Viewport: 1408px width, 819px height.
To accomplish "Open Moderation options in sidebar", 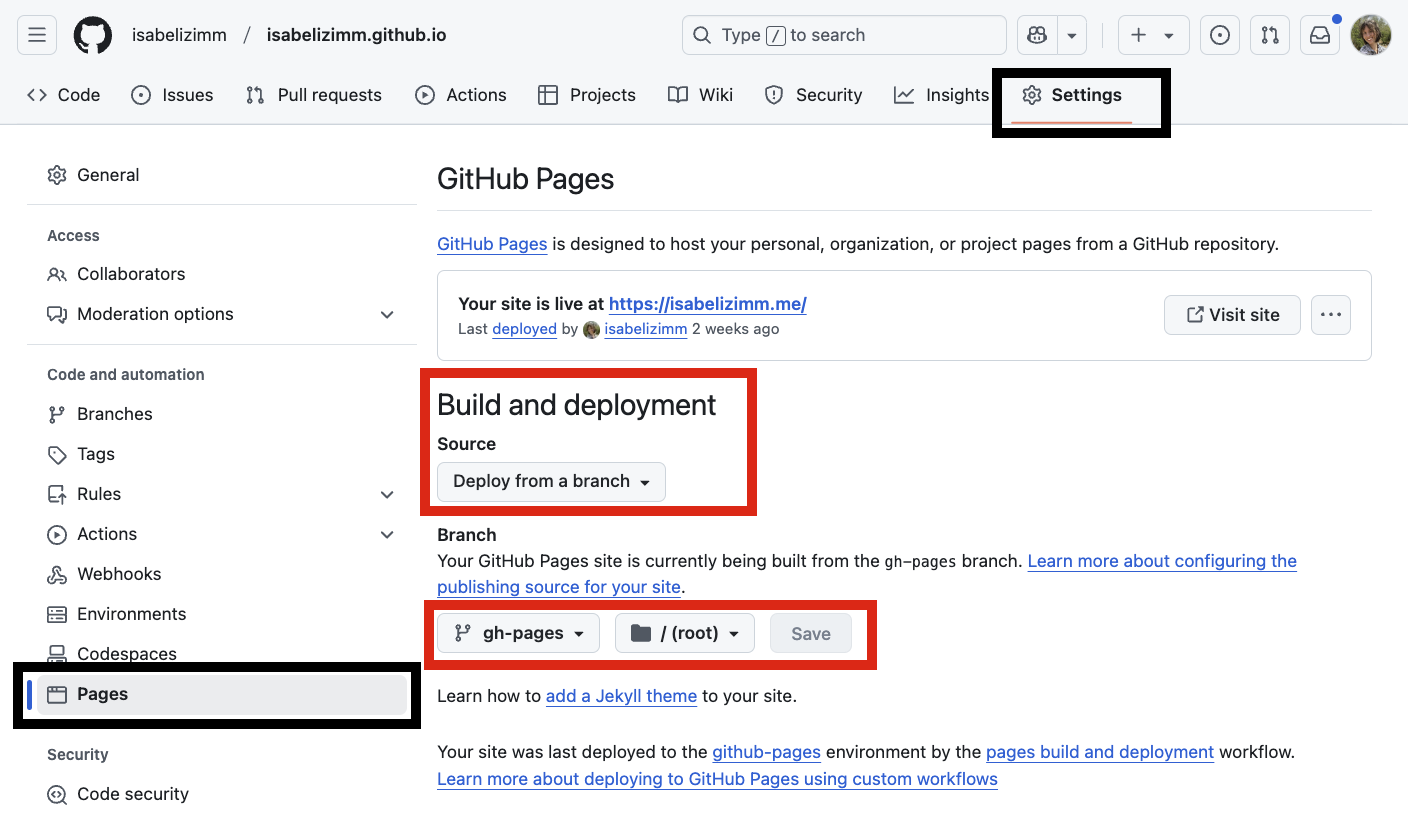I will coord(221,314).
